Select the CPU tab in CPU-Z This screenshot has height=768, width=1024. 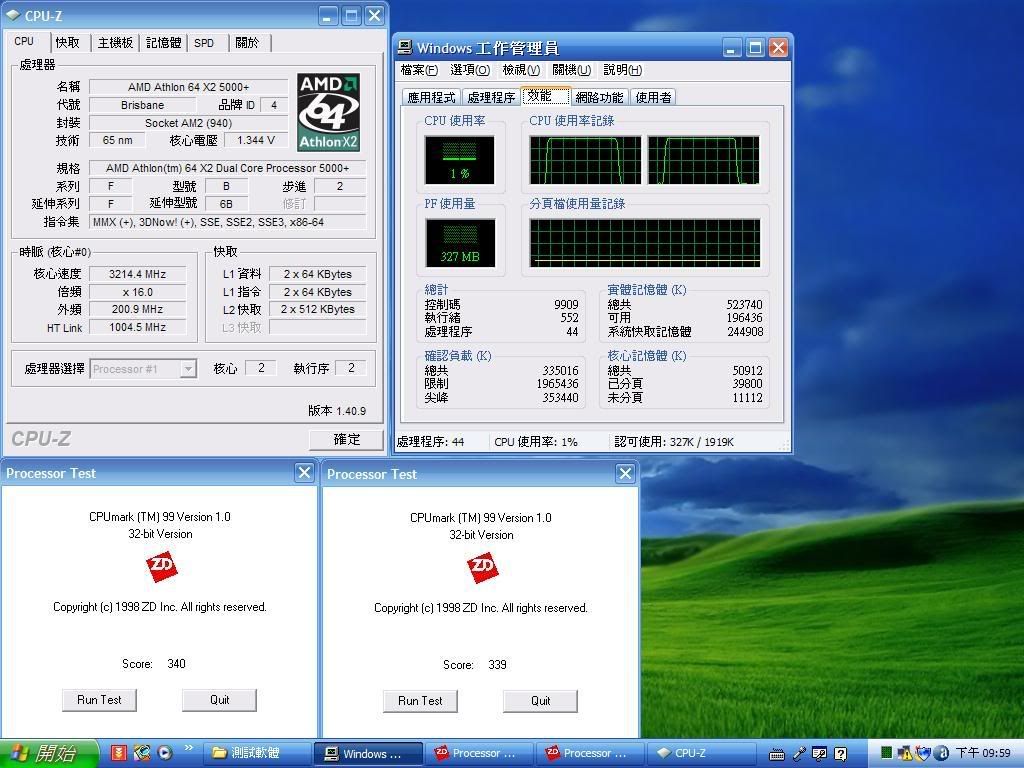[x=24, y=41]
